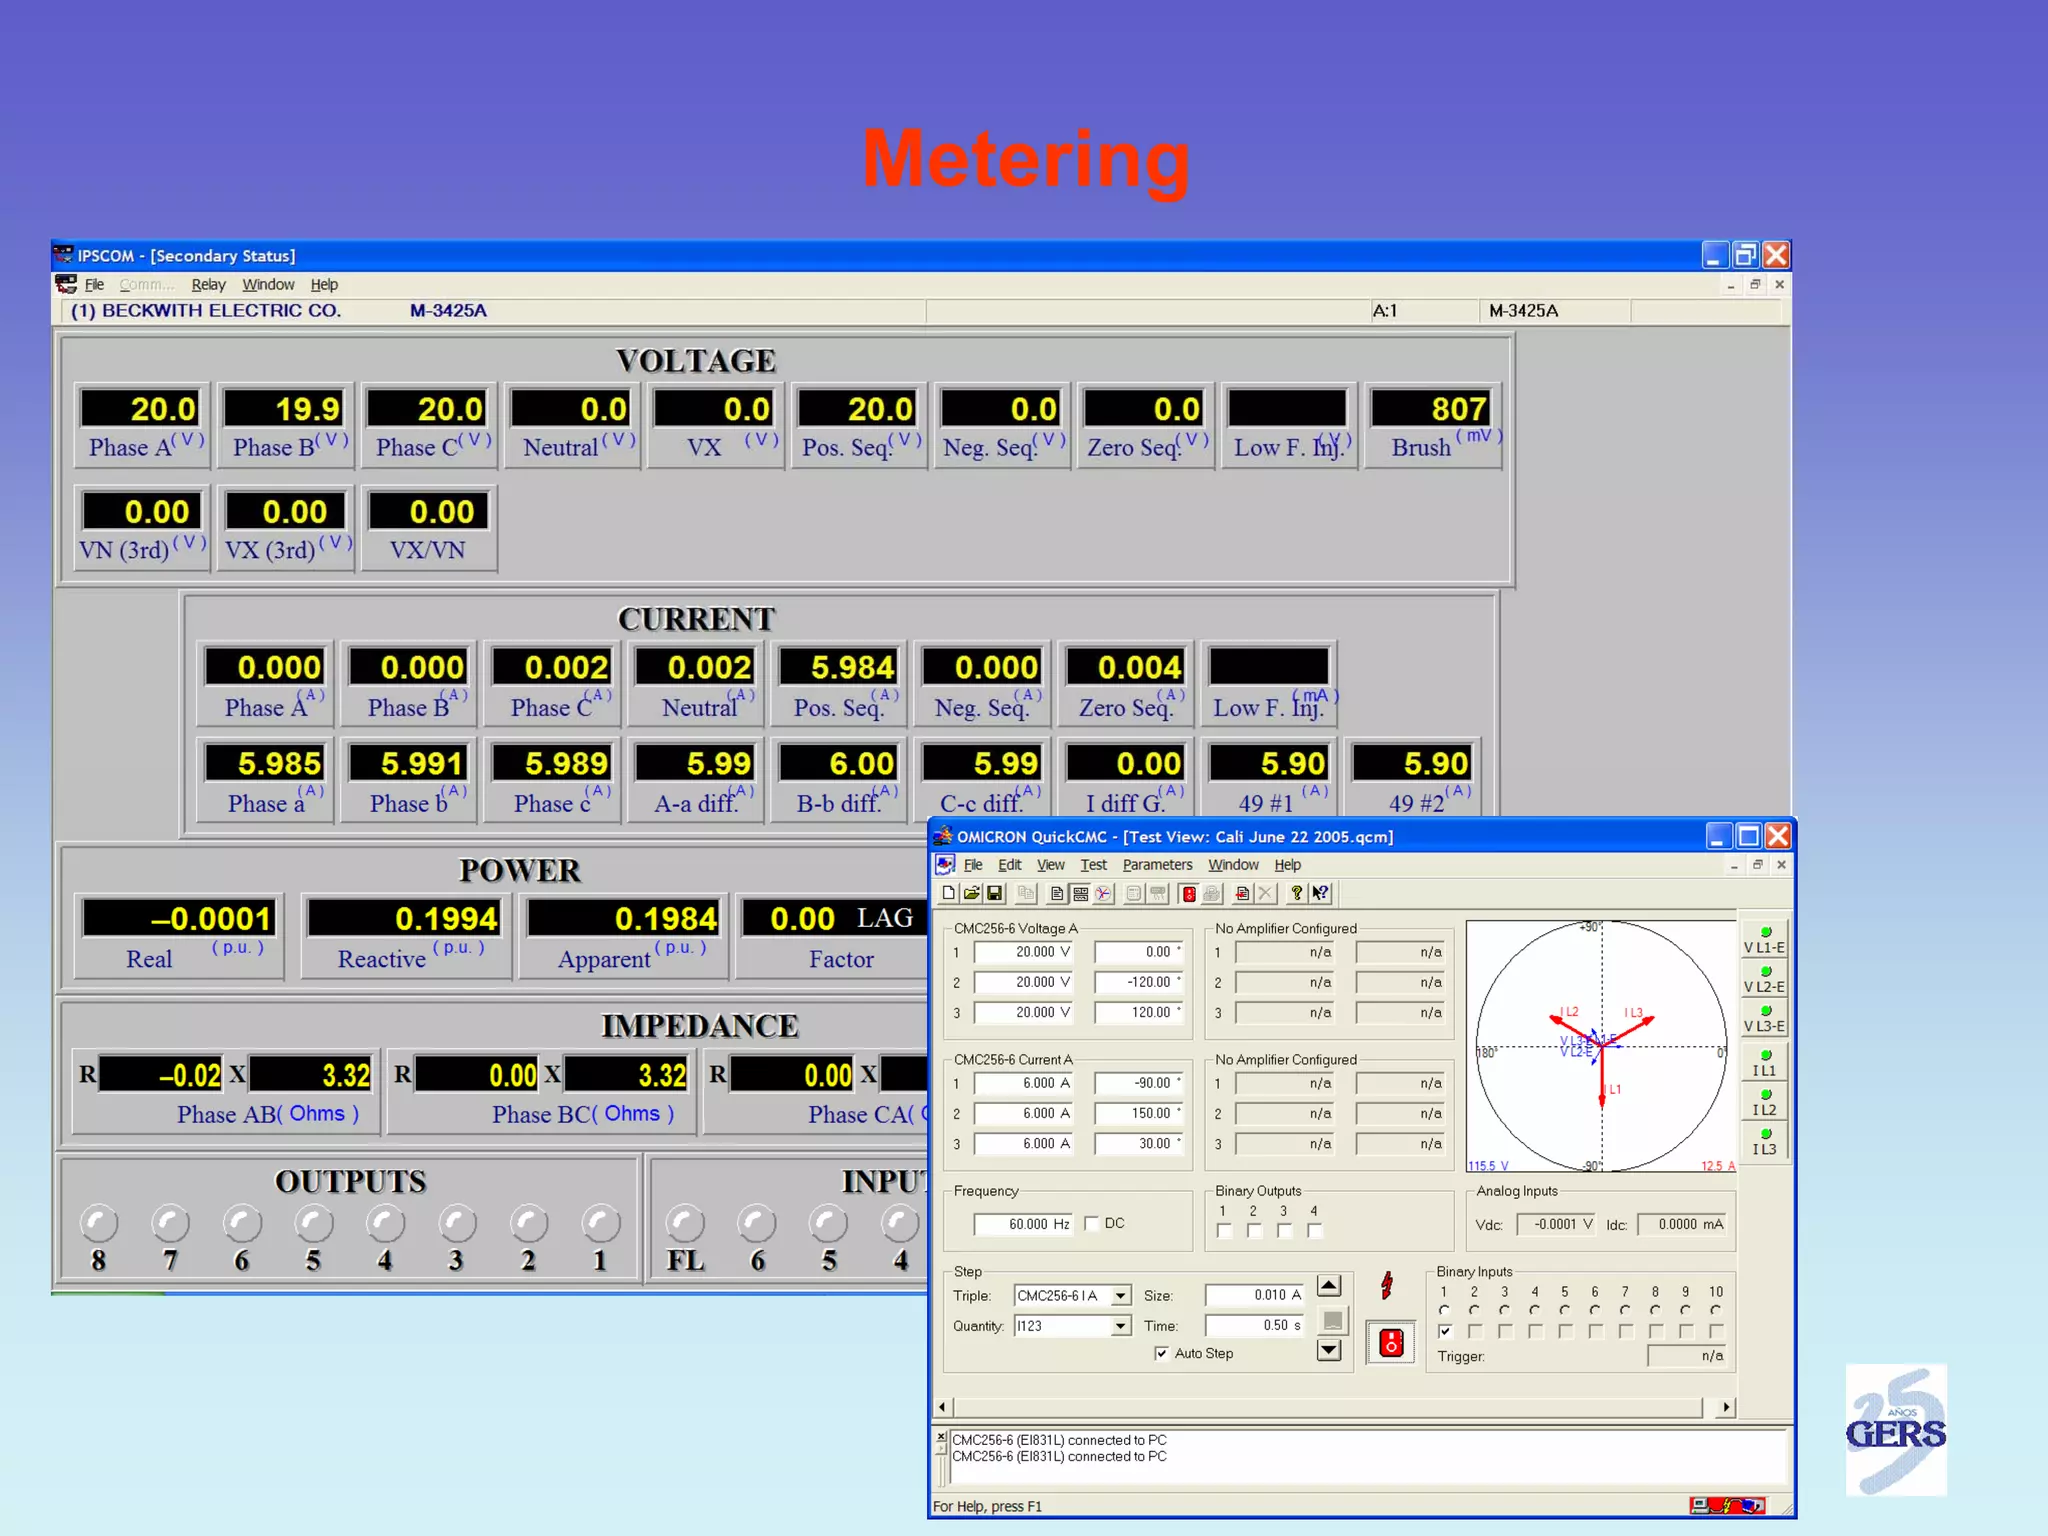Click OMICRON document icon beside File menu
Viewport: 2048px width, 1536px height.
coord(945,865)
